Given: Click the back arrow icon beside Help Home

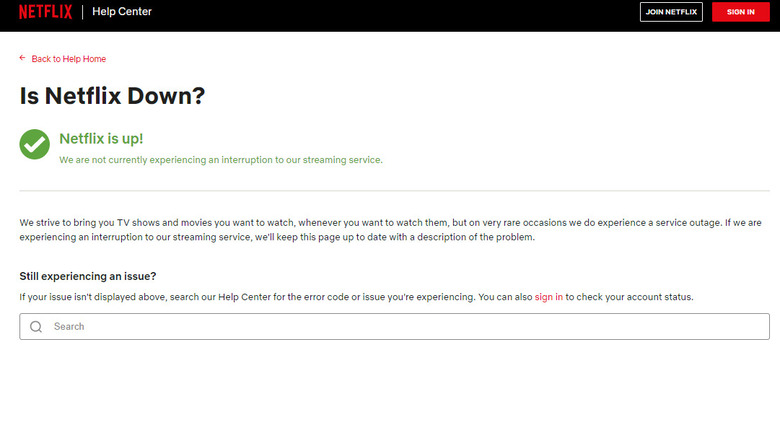Looking at the screenshot, I should point(22,58).
